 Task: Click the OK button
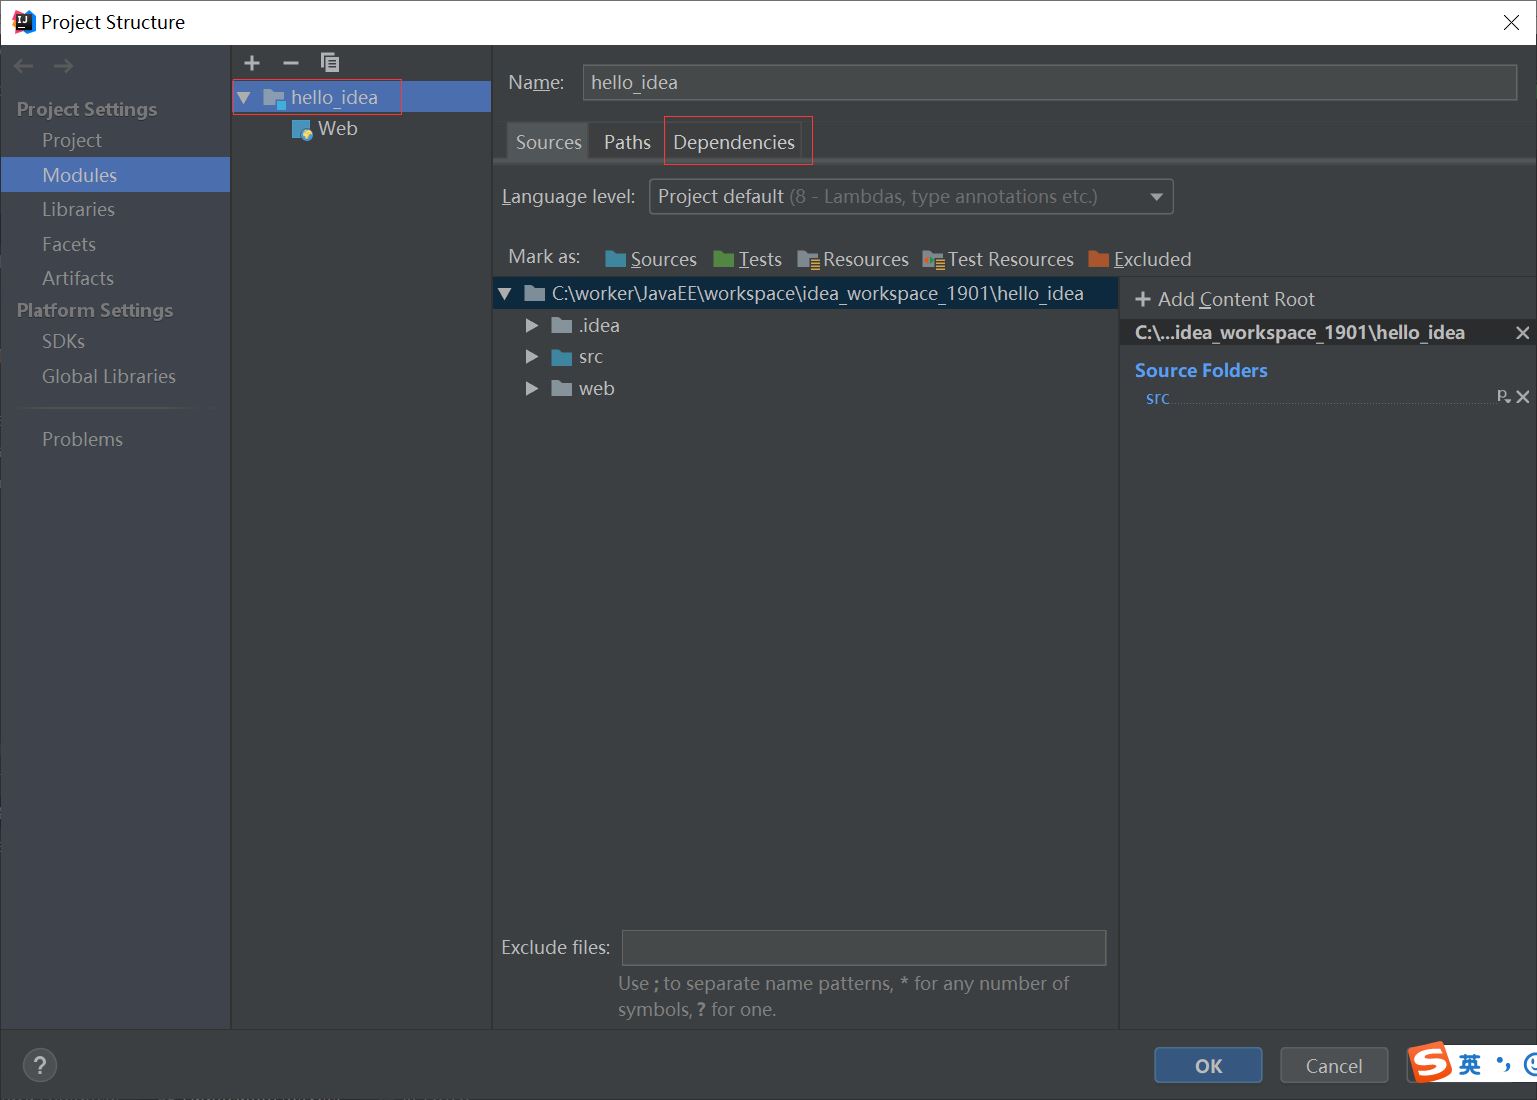(1208, 1065)
